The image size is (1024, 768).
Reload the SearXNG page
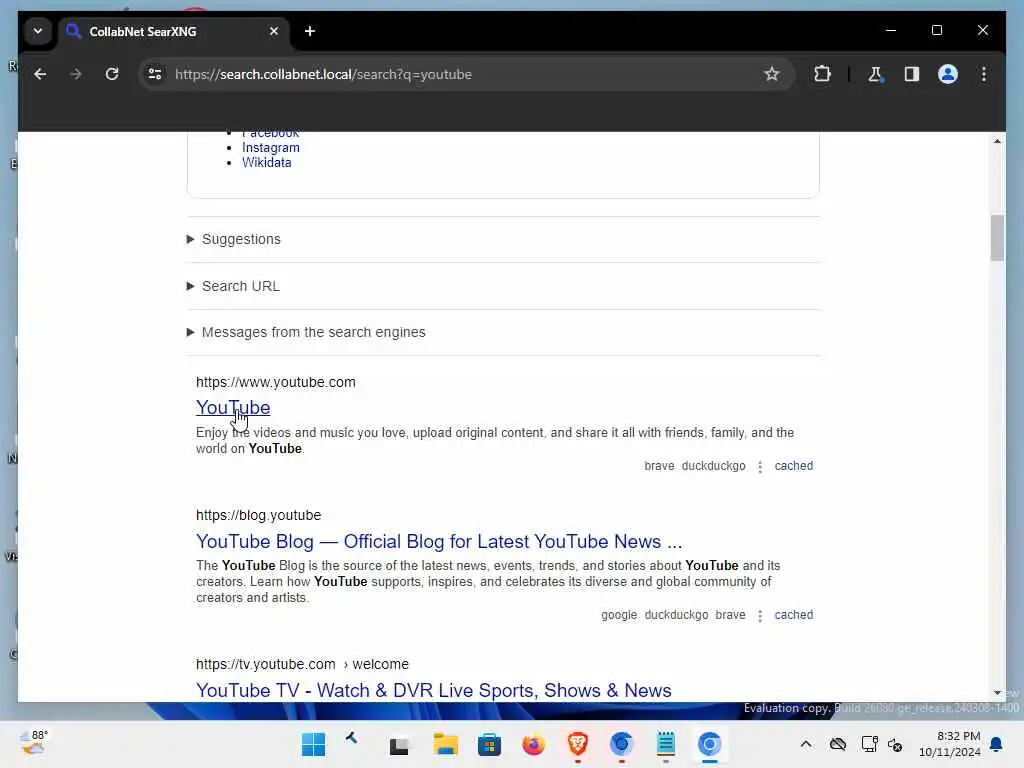click(112, 74)
